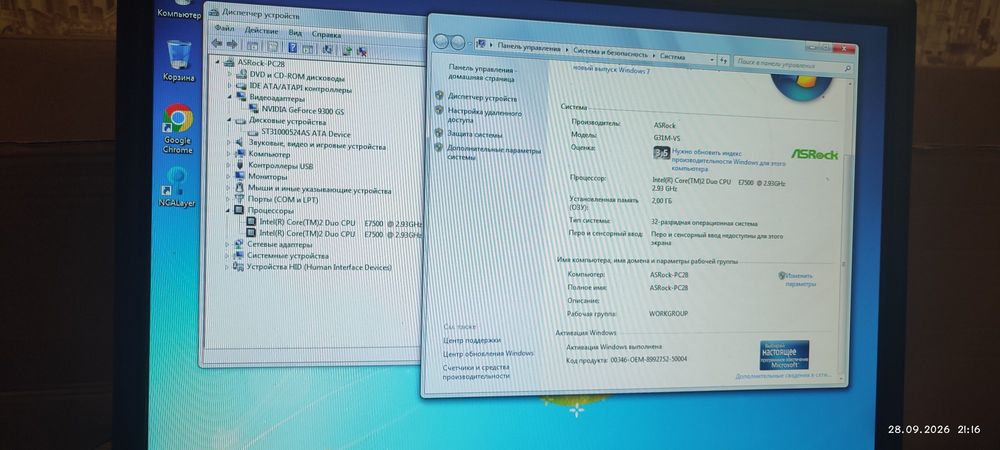This screenshot has height=450, width=1000.
Task: Click Контроллеры USB plug icon
Action: coord(240,165)
